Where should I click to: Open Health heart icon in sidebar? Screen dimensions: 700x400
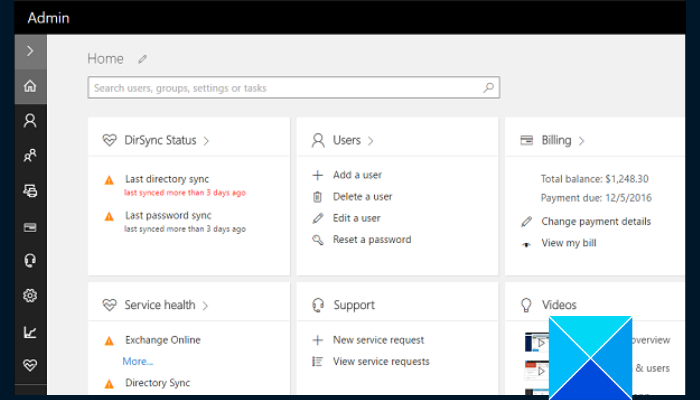pos(30,365)
